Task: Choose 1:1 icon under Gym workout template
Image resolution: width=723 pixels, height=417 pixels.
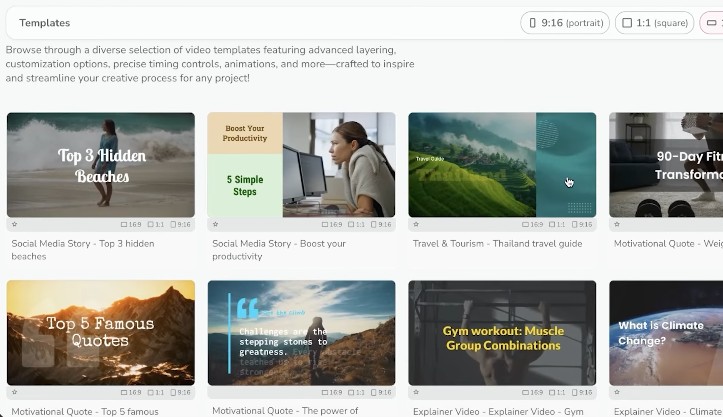Action: point(559,393)
